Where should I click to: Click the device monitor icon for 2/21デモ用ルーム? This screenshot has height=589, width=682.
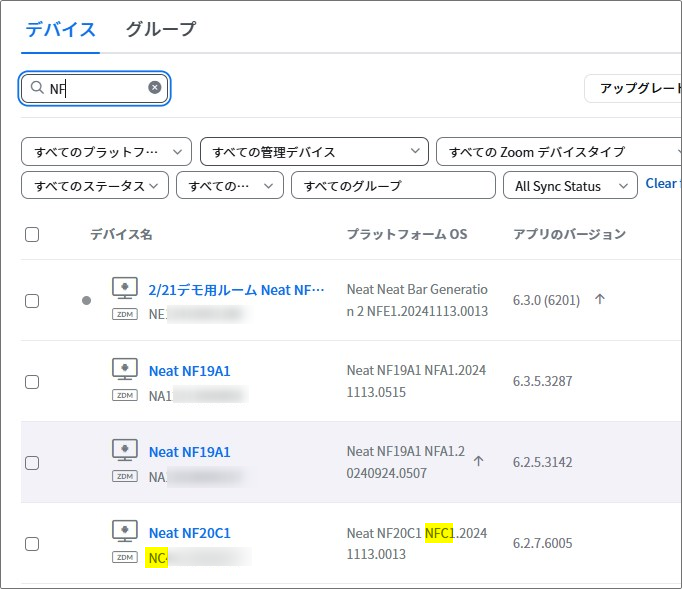click(125, 288)
